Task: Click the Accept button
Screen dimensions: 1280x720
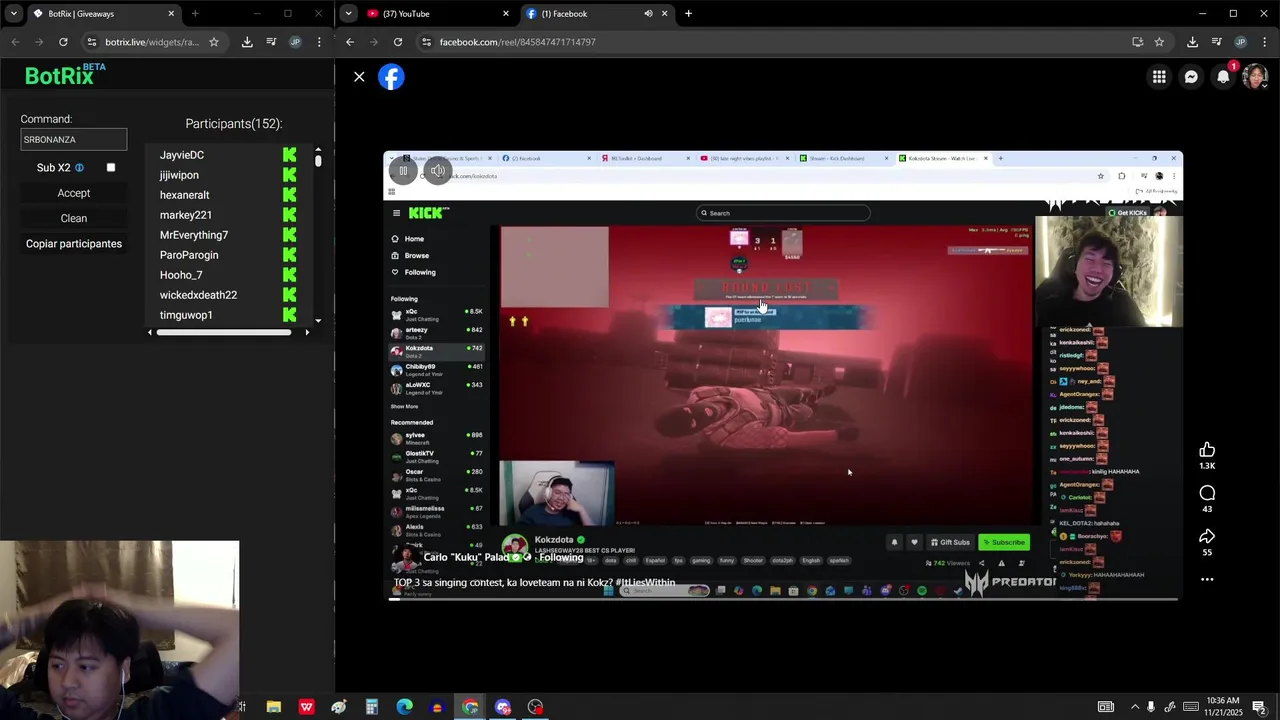Action: pyautogui.click(x=74, y=193)
